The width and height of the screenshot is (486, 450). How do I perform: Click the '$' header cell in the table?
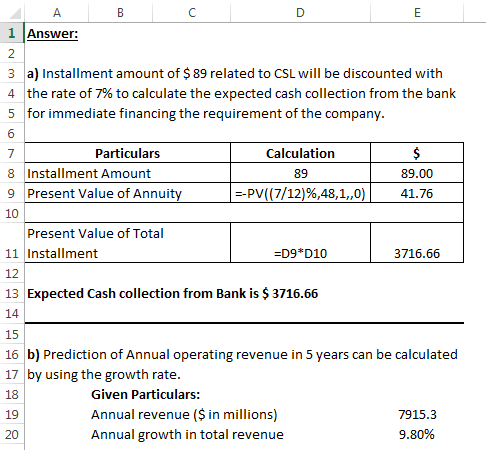(x=417, y=153)
